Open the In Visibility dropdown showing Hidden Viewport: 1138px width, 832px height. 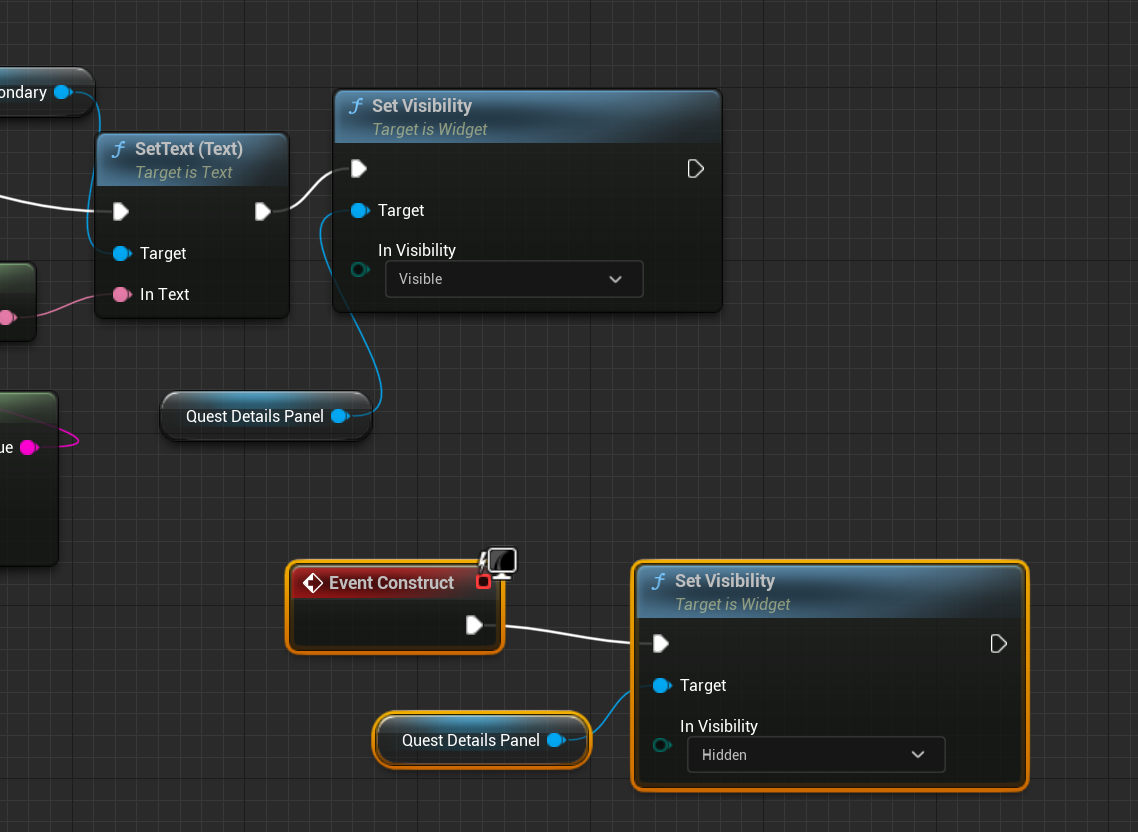816,755
